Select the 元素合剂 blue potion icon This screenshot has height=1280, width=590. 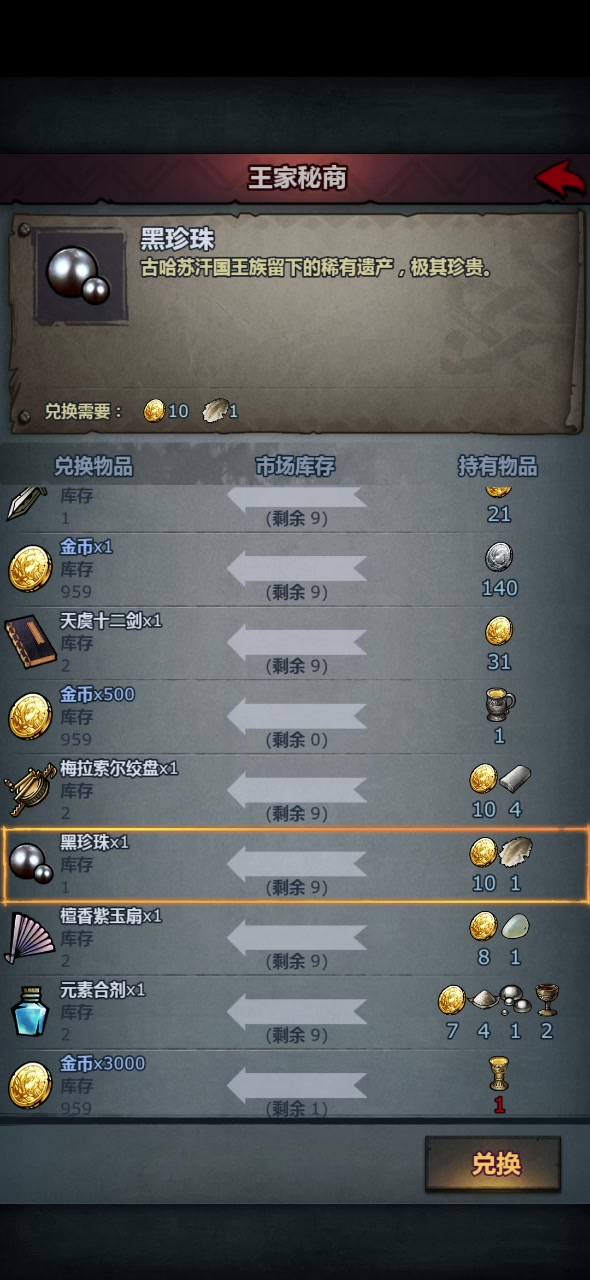click(29, 1011)
